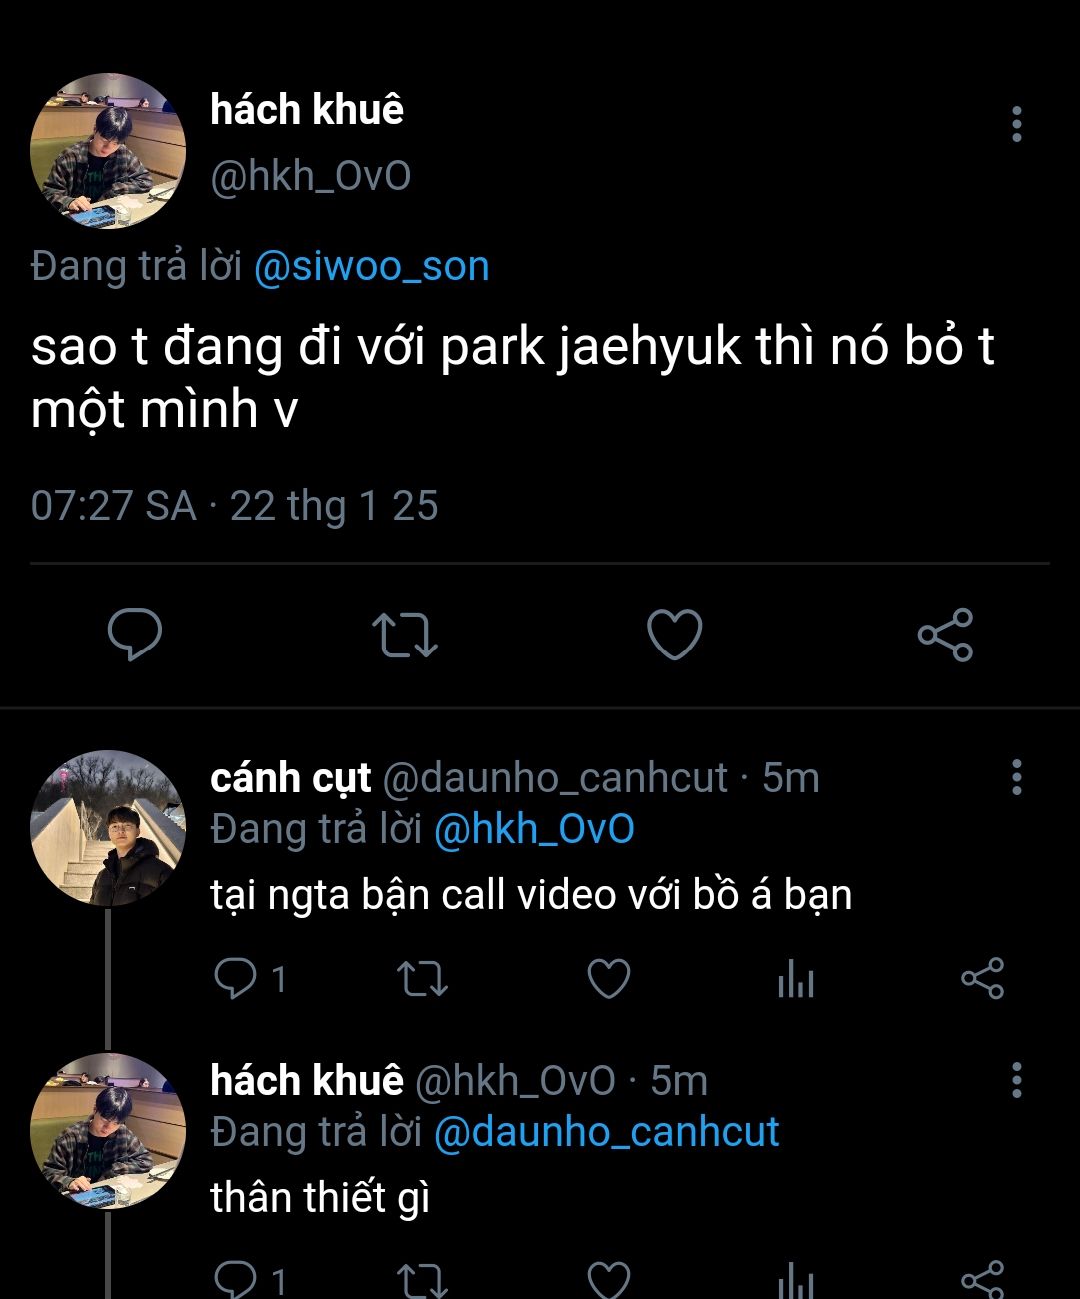This screenshot has height=1299, width=1080.
Task: Open more options on the main tweet
Action: pos(1016,124)
